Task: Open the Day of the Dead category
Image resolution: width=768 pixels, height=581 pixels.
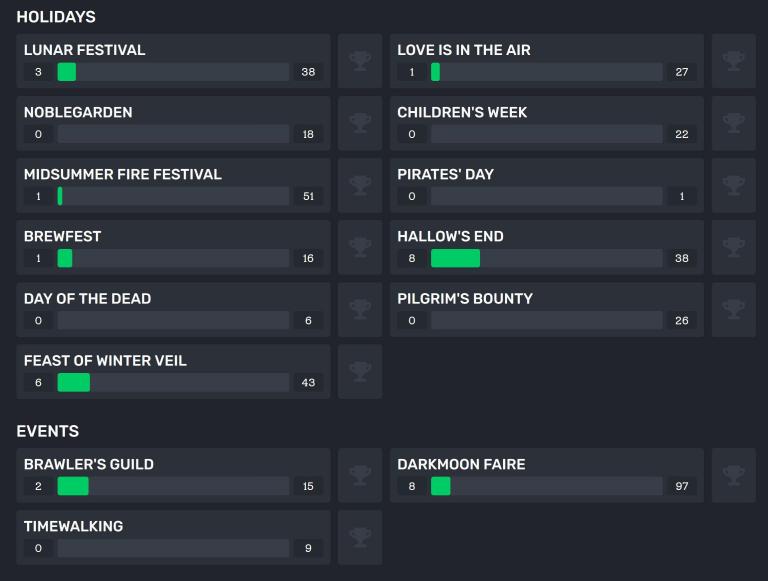Action: click(x=87, y=299)
